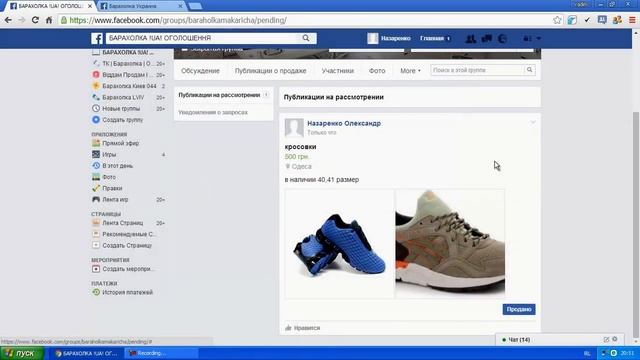Open the Фото group tab
Image resolution: width=640 pixels, height=360 pixels.
point(377,71)
